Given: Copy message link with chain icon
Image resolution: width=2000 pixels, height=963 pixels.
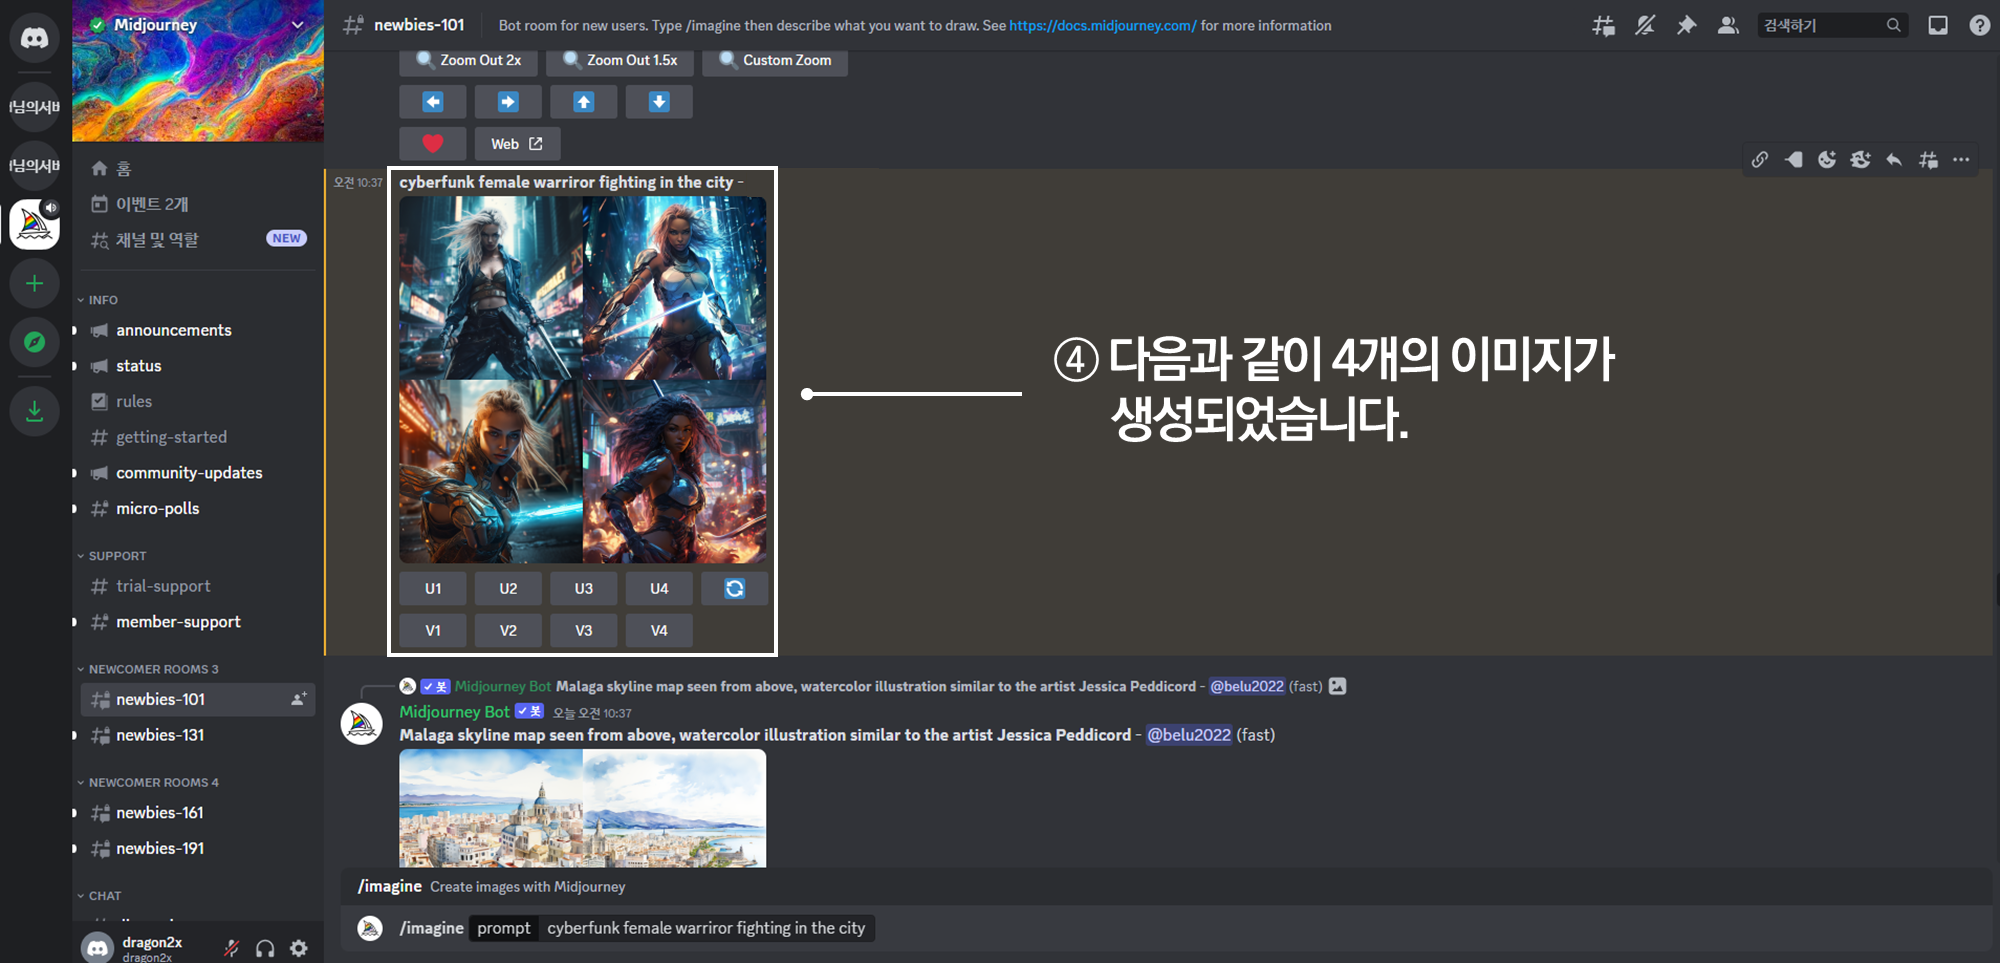Looking at the screenshot, I should (x=1760, y=159).
